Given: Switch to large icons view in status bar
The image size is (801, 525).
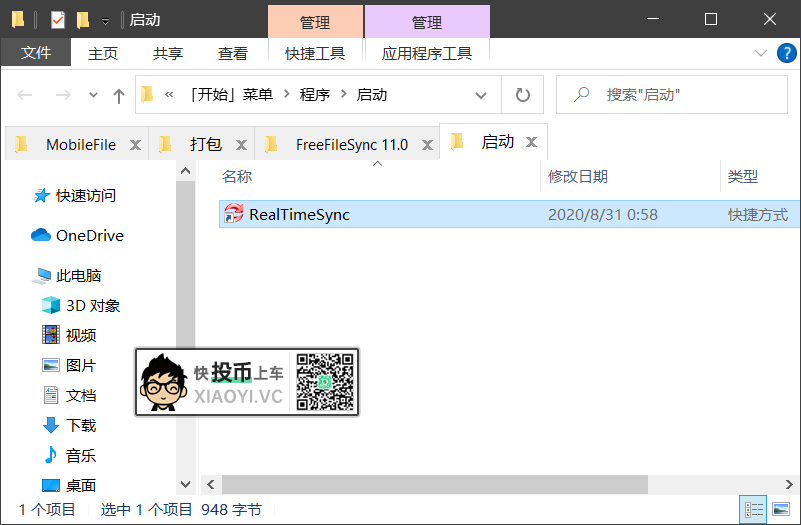Looking at the screenshot, I should [781, 509].
